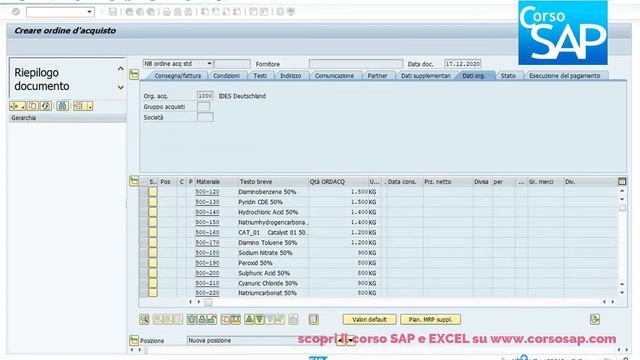
Task: Click the Customize local layout icon
Action: point(291,12)
